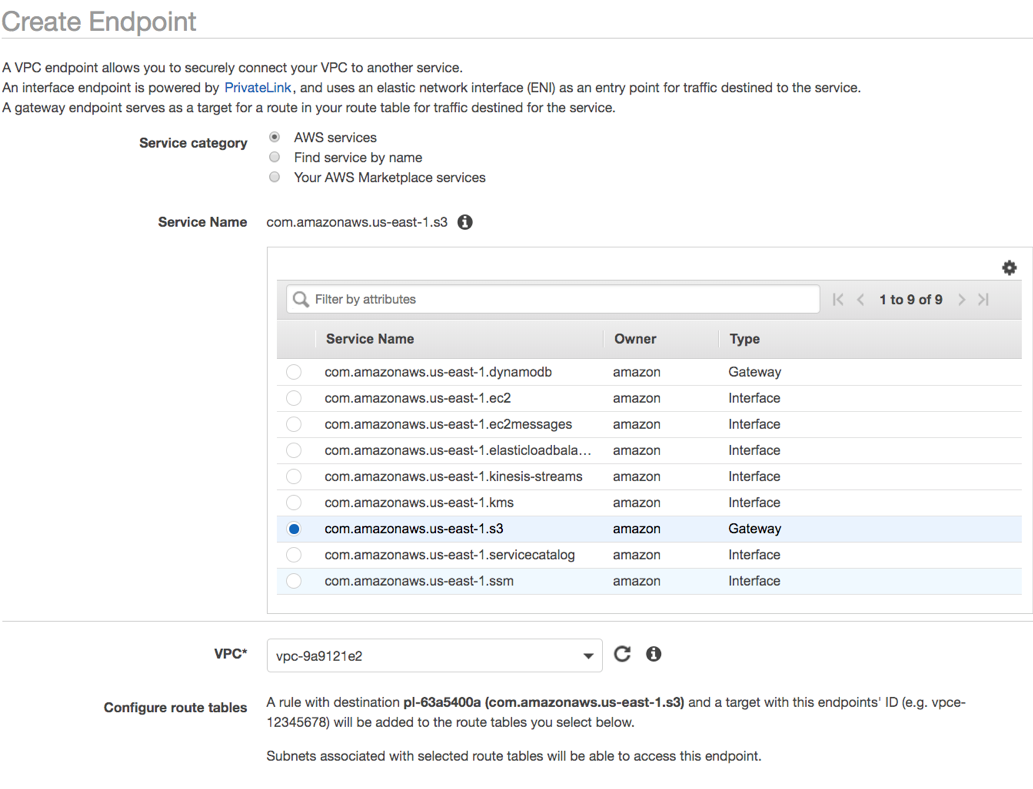Open the VPC dropdown vpc-9a9121e2

pos(435,656)
